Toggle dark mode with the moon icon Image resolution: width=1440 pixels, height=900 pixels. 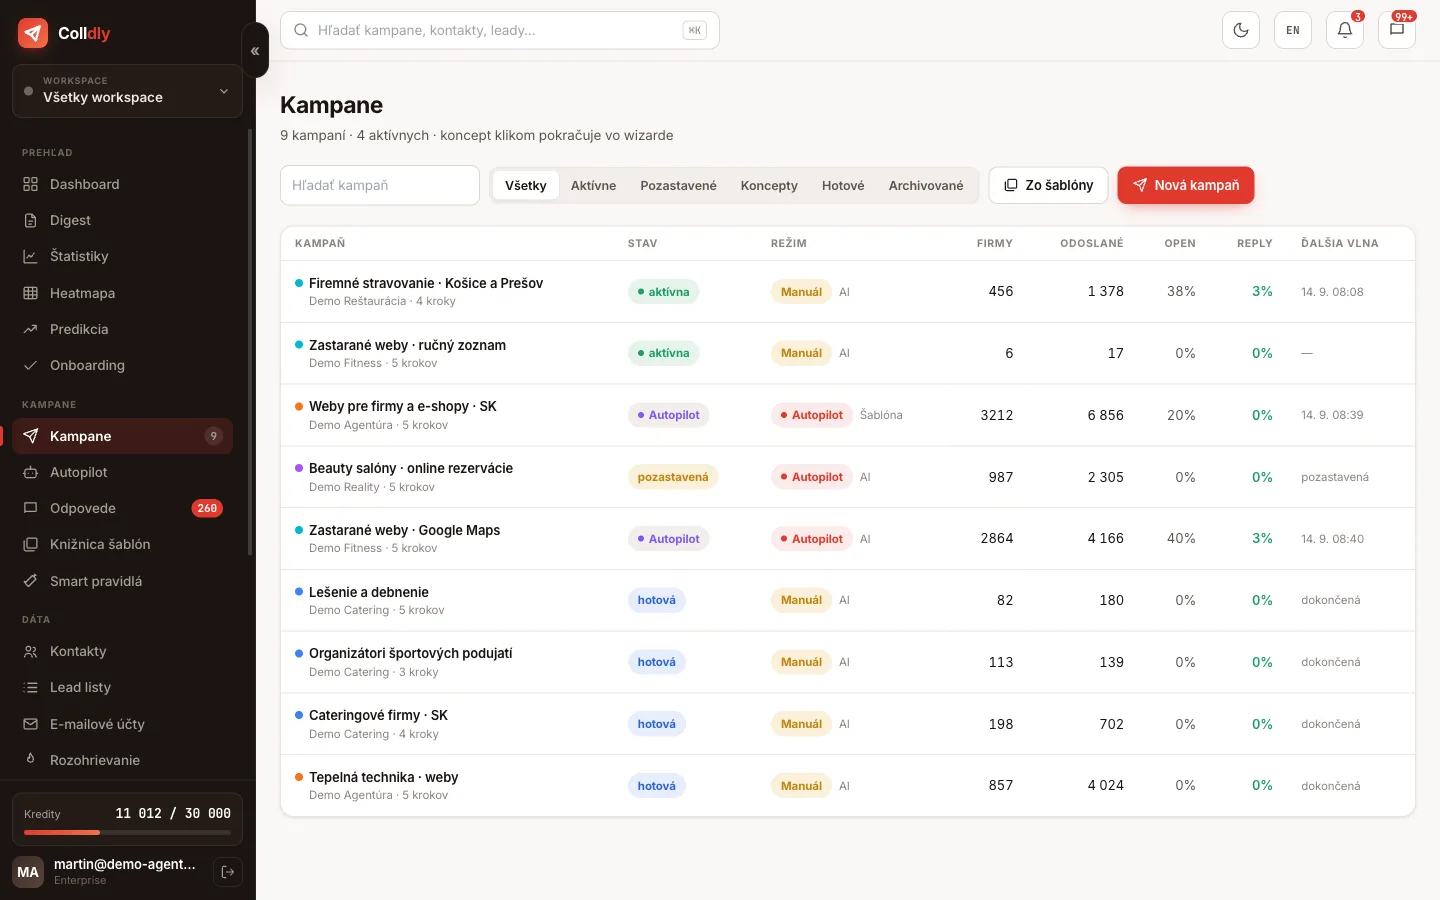click(x=1241, y=30)
